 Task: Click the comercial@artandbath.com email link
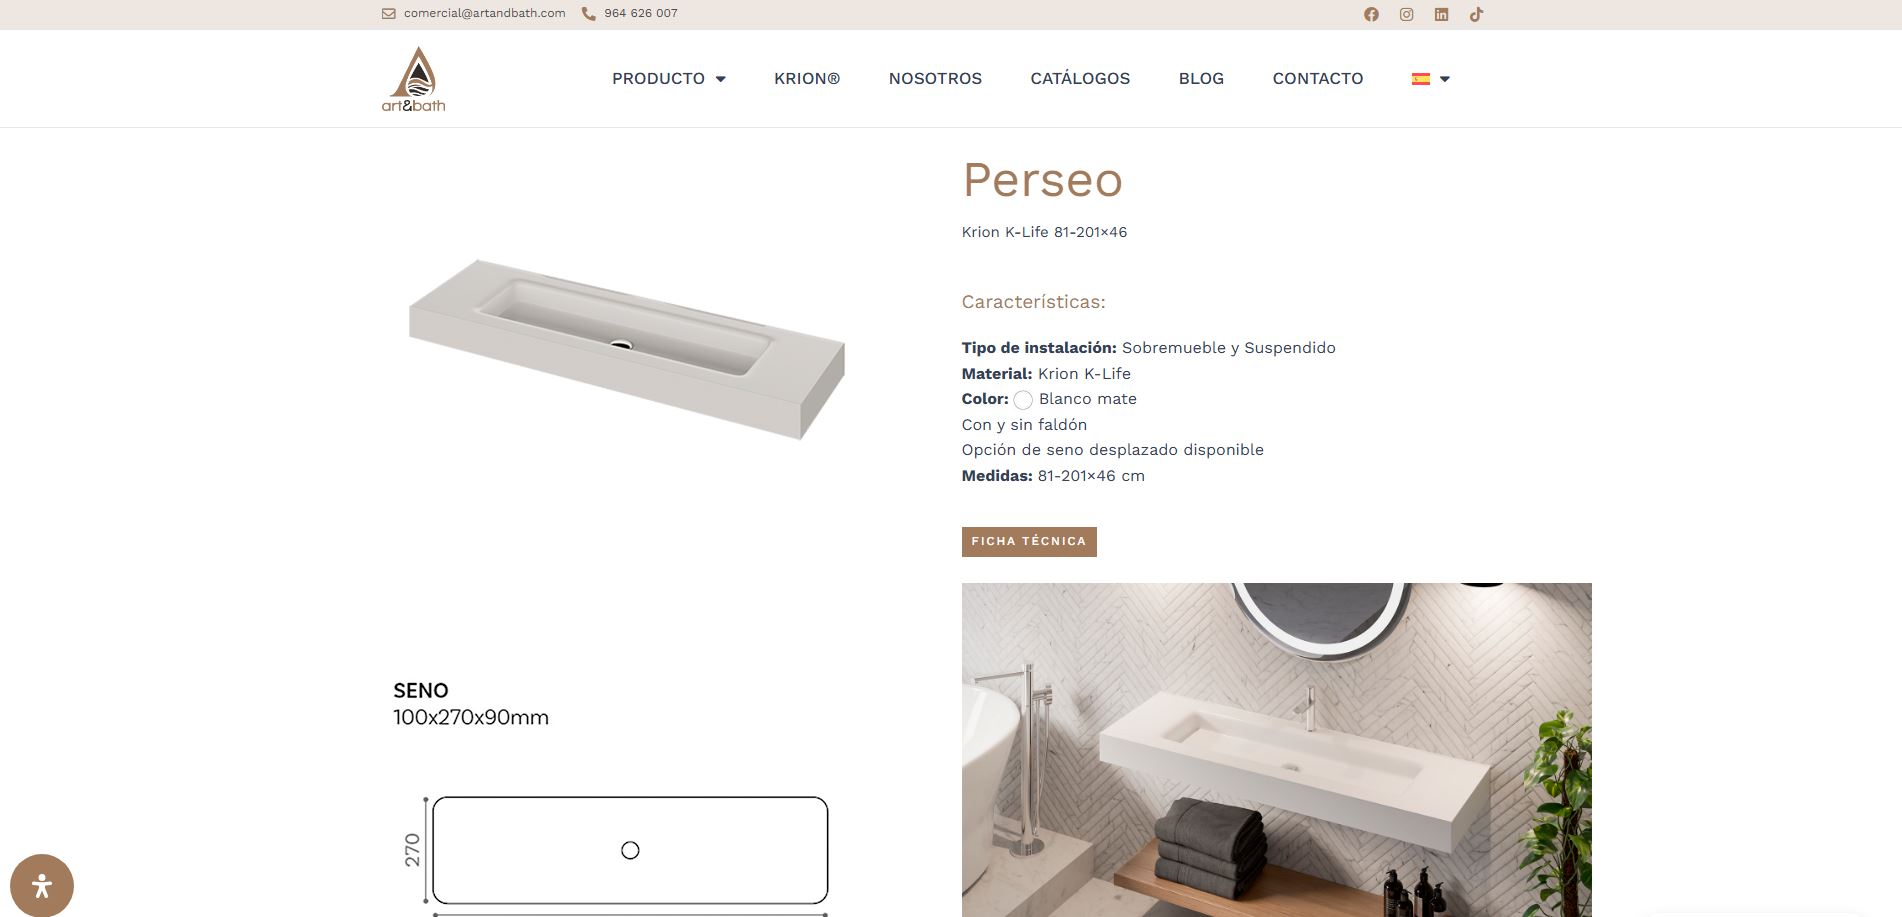485,14
